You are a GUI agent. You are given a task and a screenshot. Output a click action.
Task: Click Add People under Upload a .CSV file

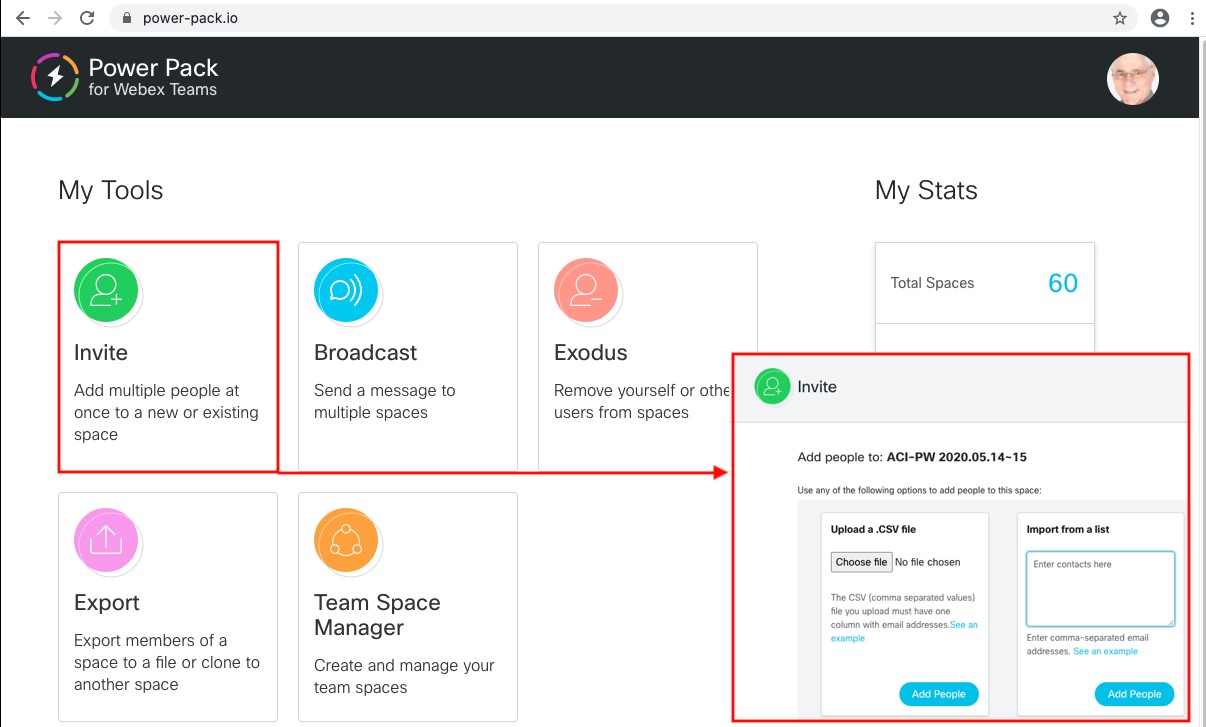coord(938,694)
